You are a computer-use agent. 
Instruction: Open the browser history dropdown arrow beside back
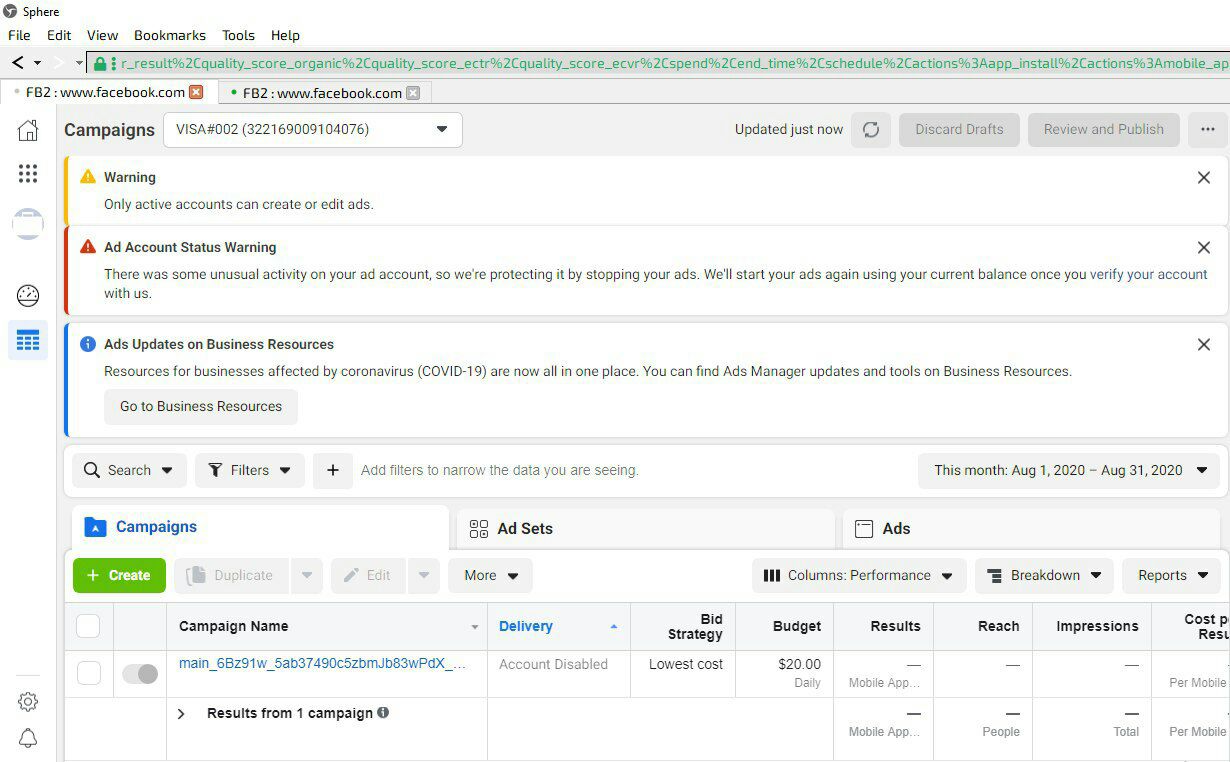[x=38, y=63]
